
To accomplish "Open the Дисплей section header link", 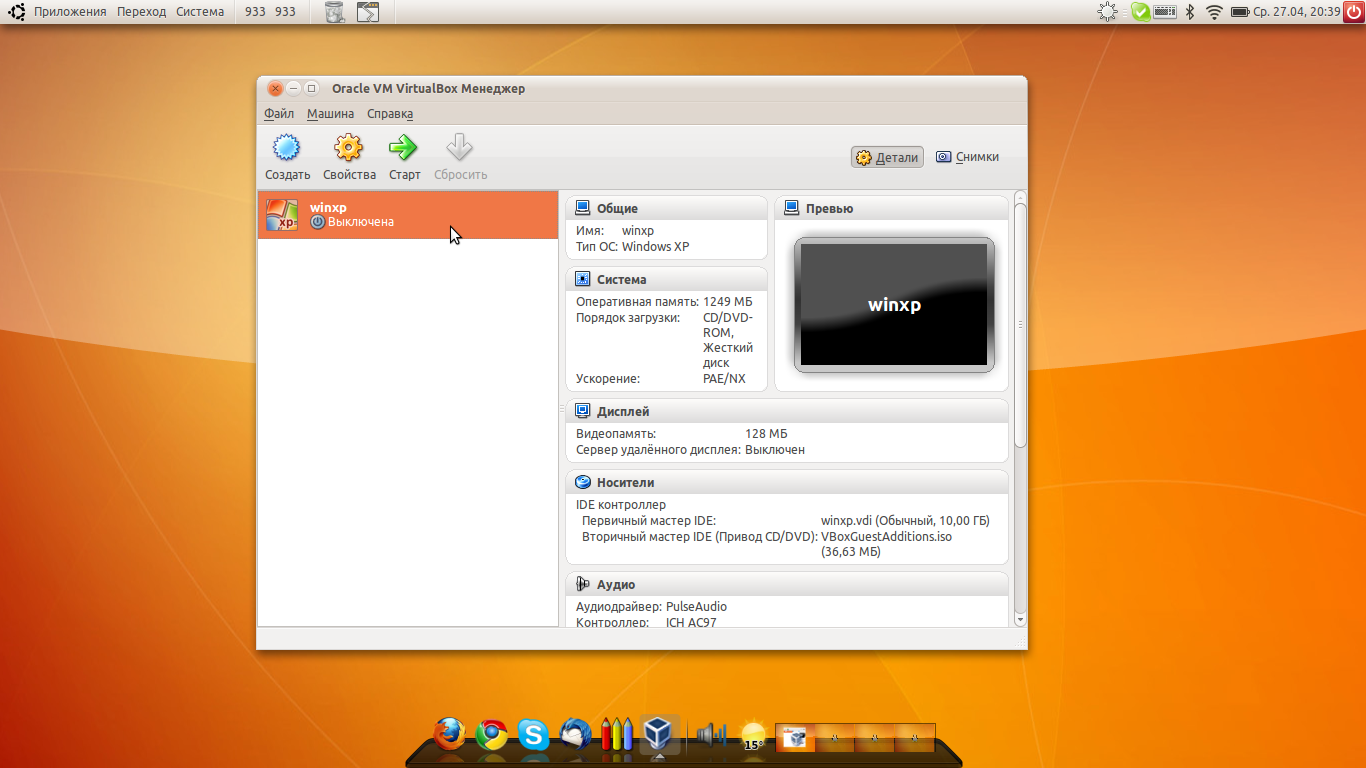I will pyautogui.click(x=623, y=412).
